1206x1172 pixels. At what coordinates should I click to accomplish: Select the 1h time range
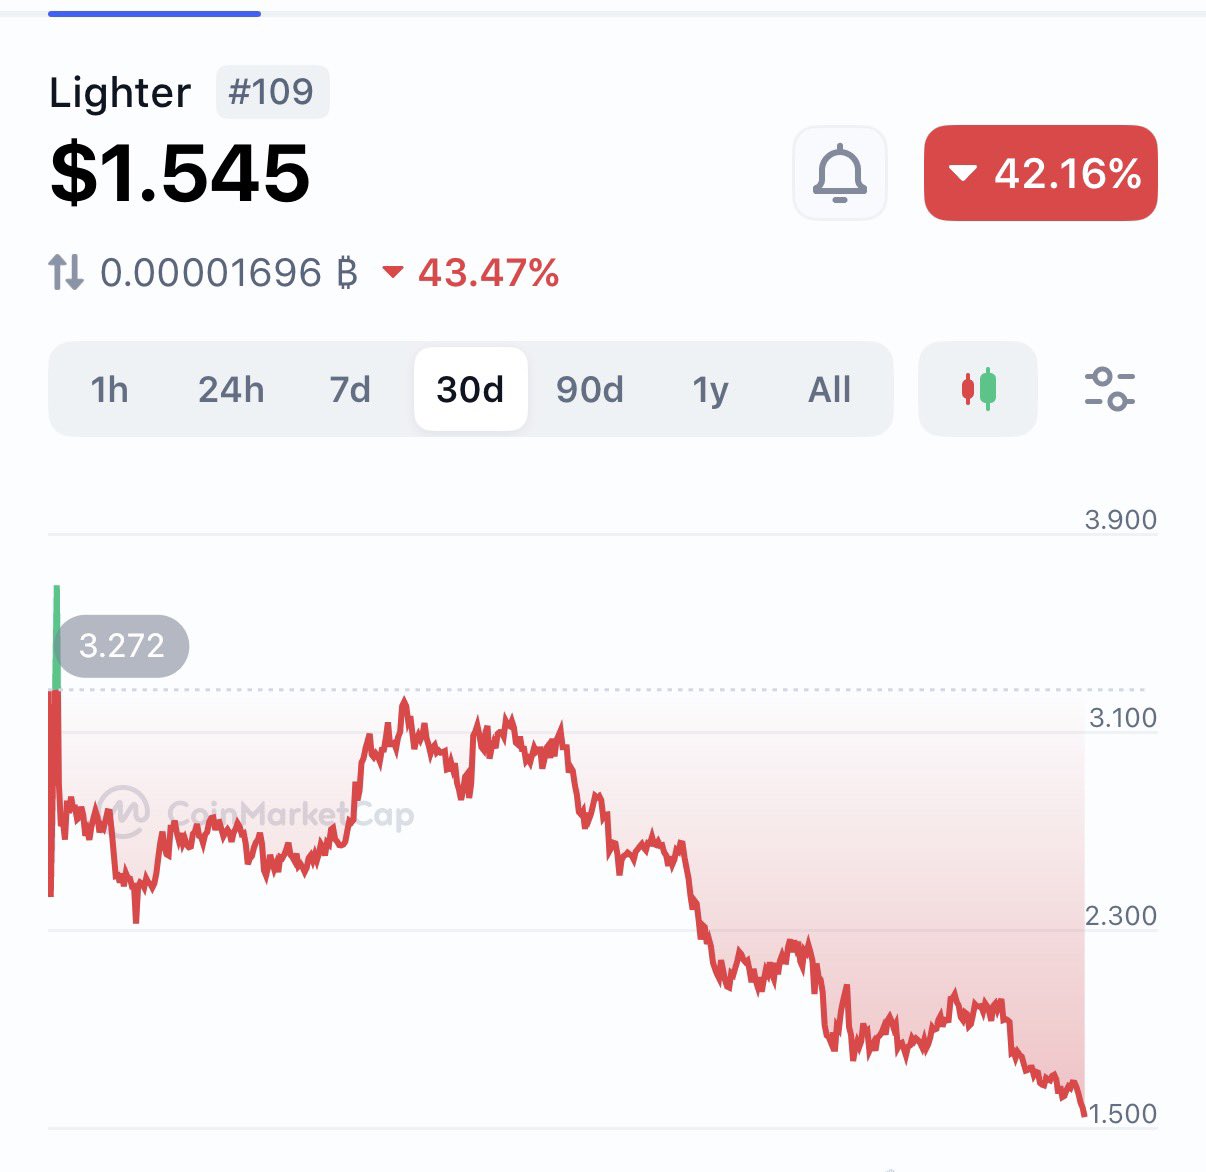pos(109,389)
